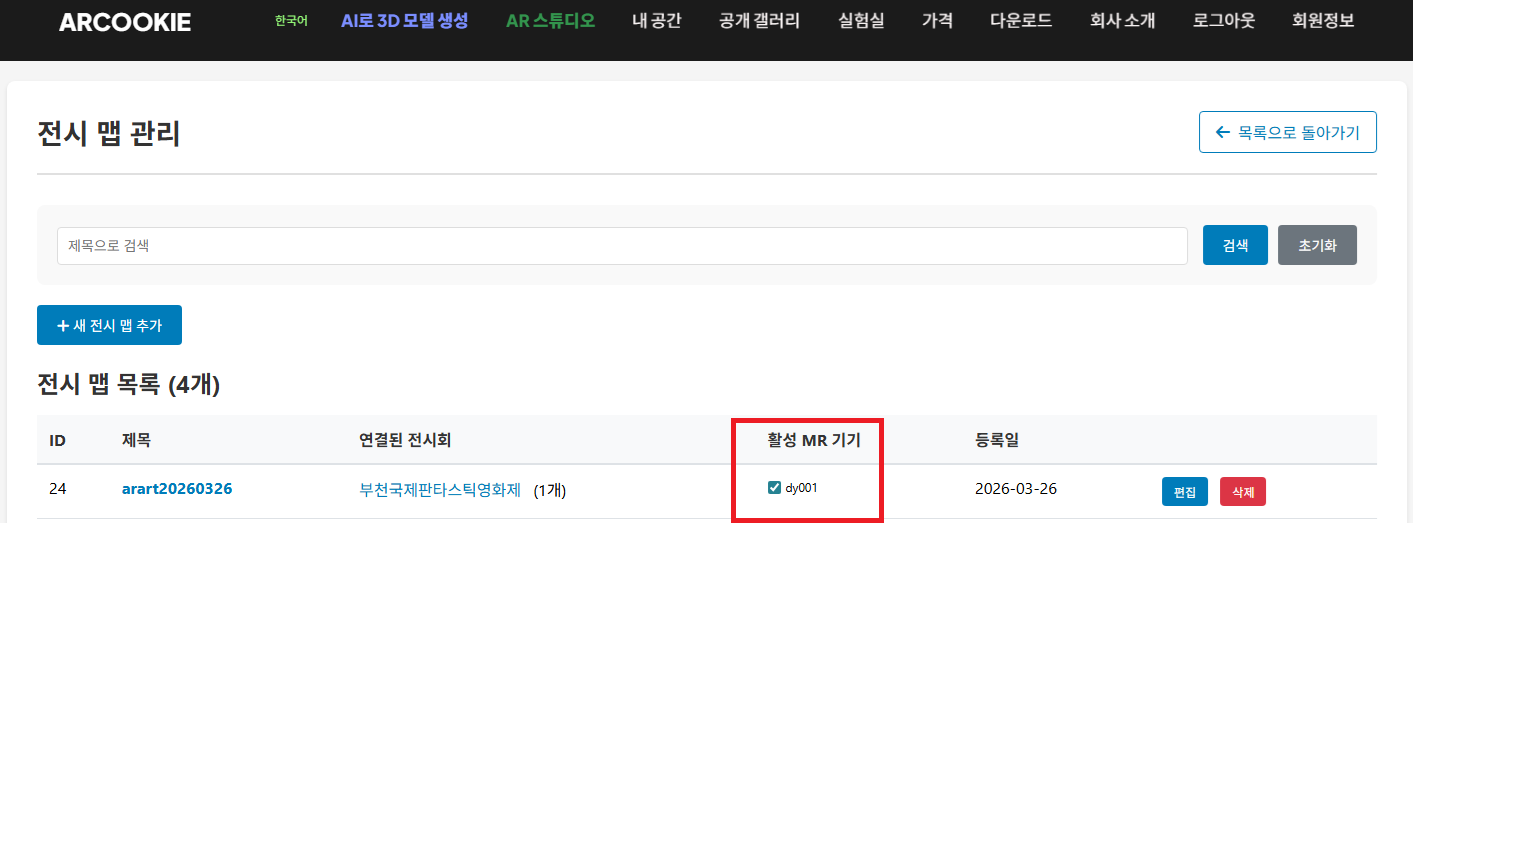View the 가격 pricing page
Image resolution: width=1536 pixels, height=864 pixels.
937,20
